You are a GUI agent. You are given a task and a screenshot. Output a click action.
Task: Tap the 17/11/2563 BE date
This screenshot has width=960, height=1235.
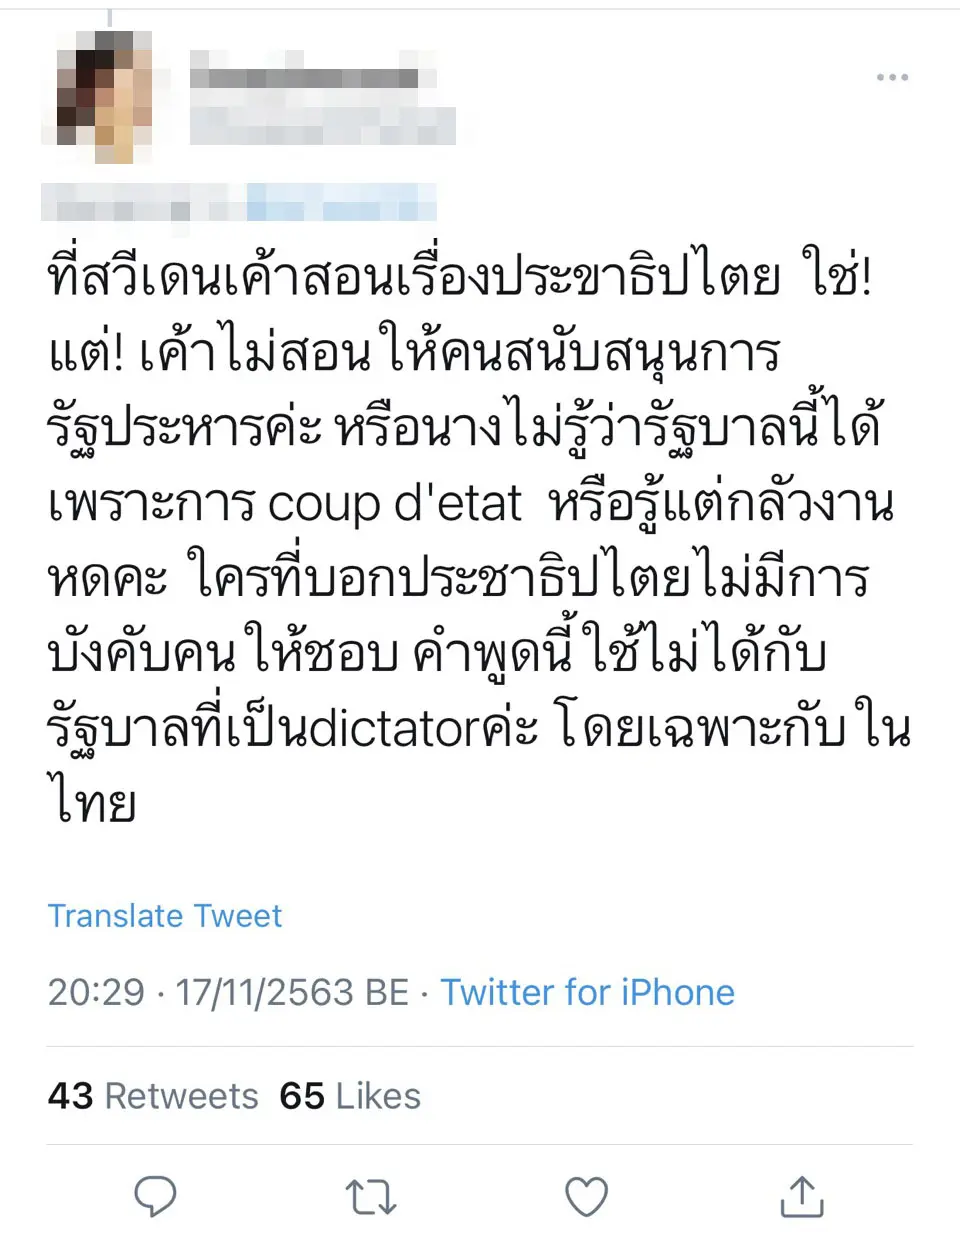[x=292, y=992]
